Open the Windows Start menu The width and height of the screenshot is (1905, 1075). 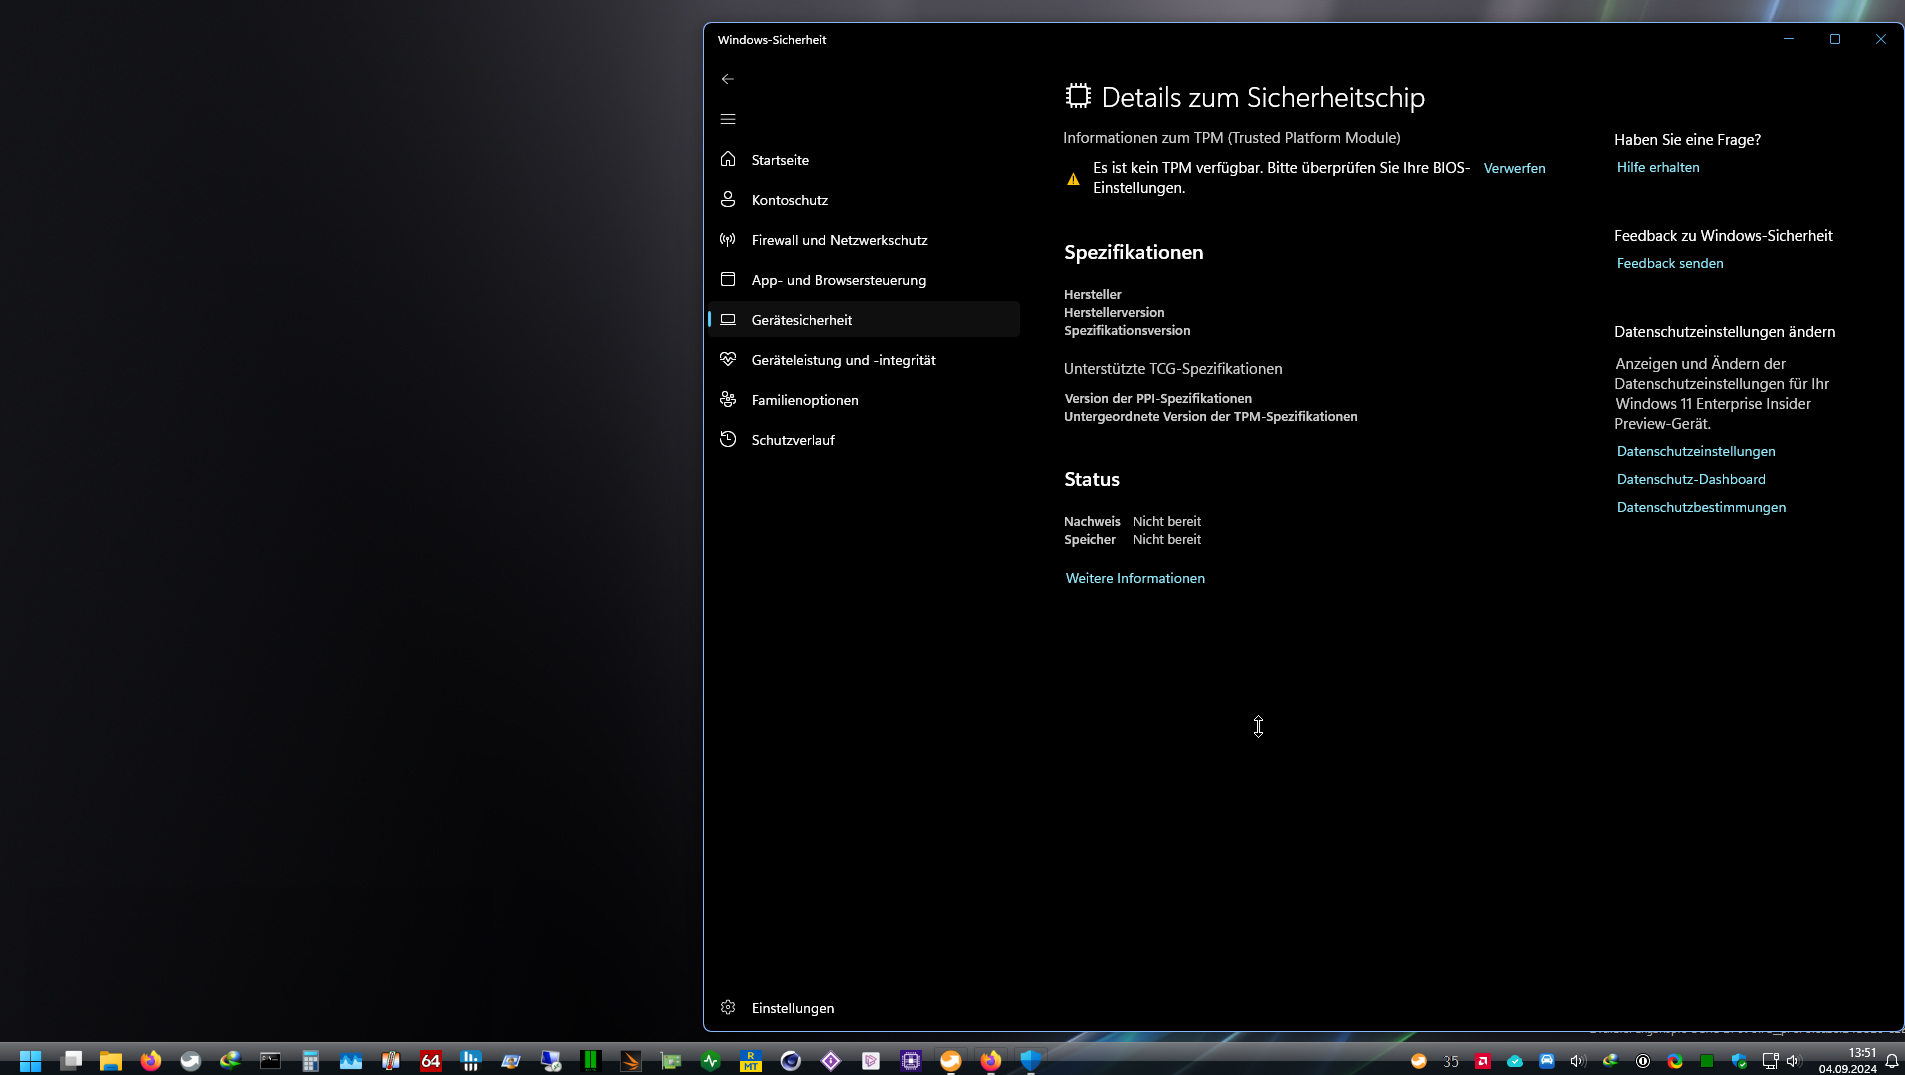coord(30,1060)
